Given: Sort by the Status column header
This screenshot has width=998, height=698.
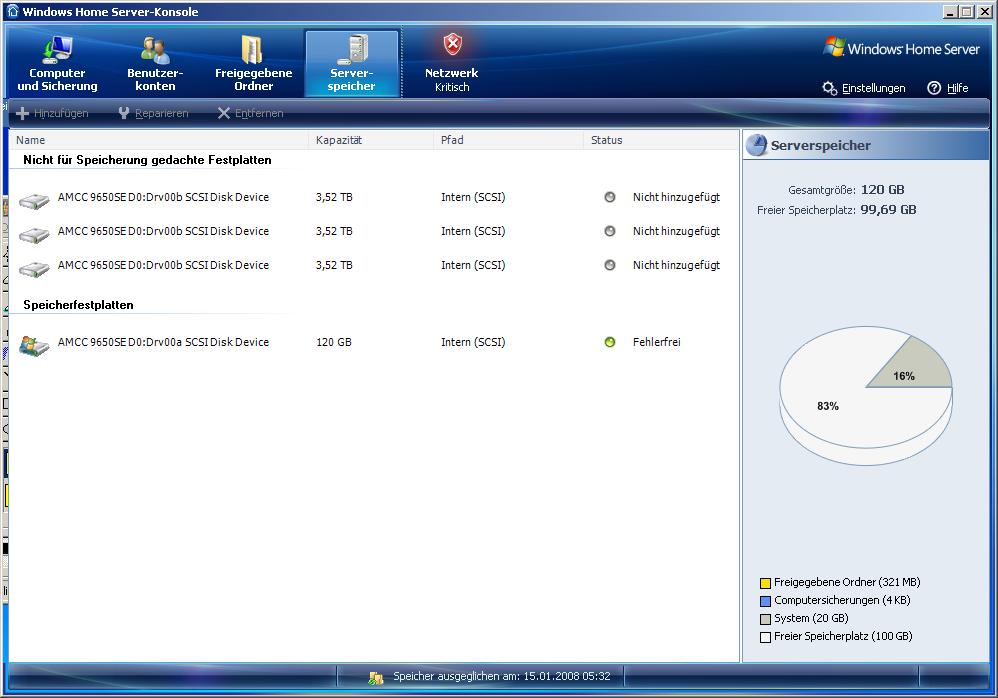Looking at the screenshot, I should click(661, 140).
